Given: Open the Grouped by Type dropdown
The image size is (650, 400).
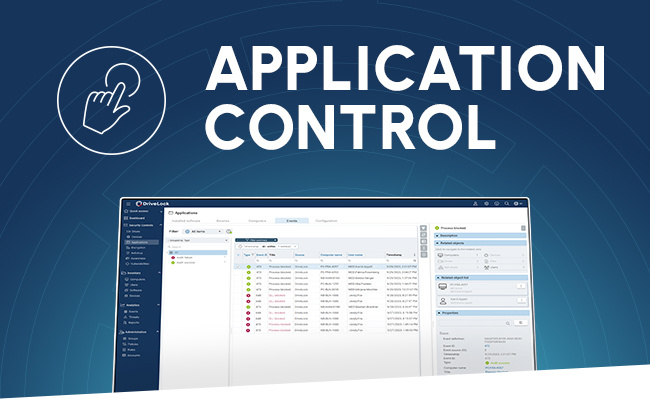Looking at the screenshot, I should point(198,240).
